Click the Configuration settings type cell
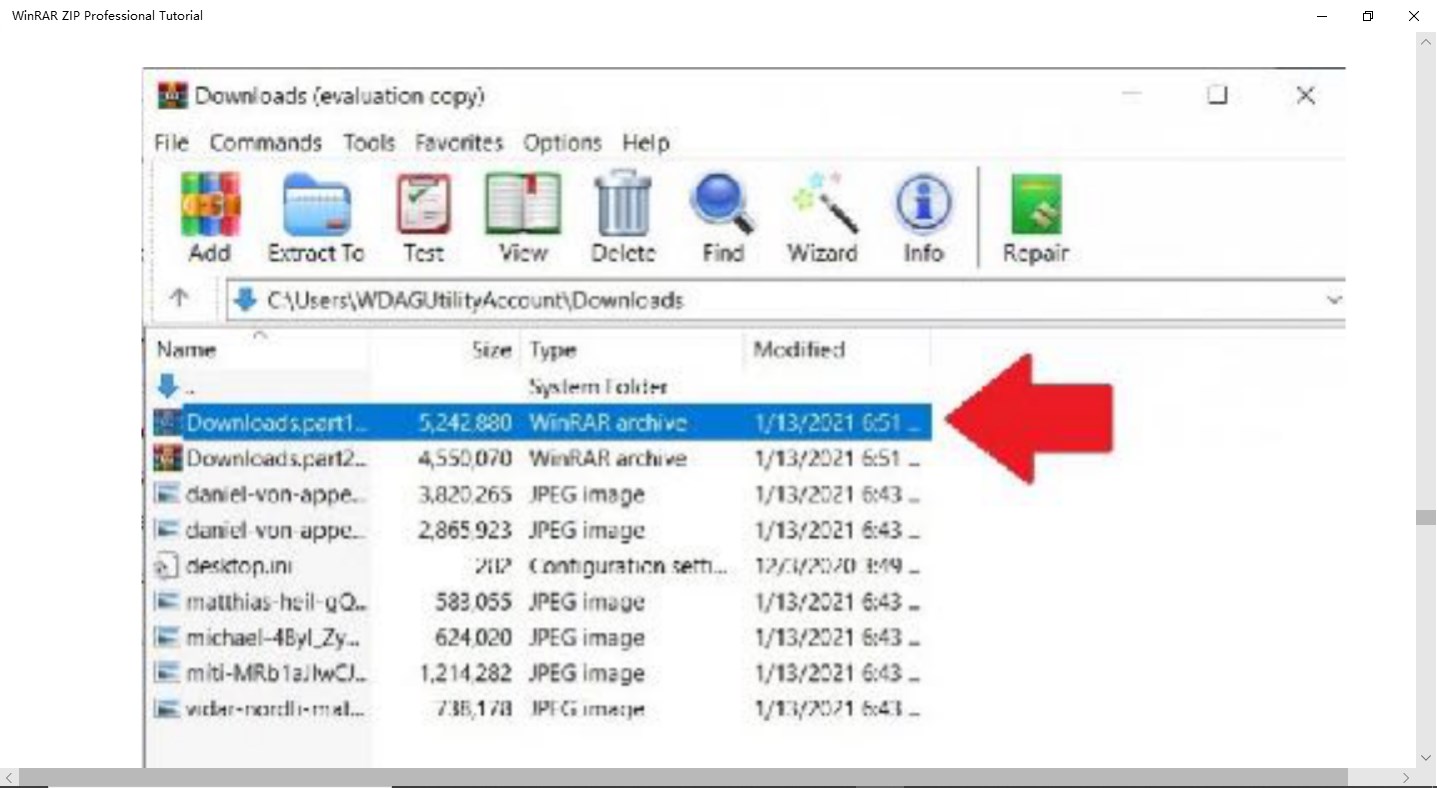Image resolution: width=1437 pixels, height=788 pixels. (628, 566)
